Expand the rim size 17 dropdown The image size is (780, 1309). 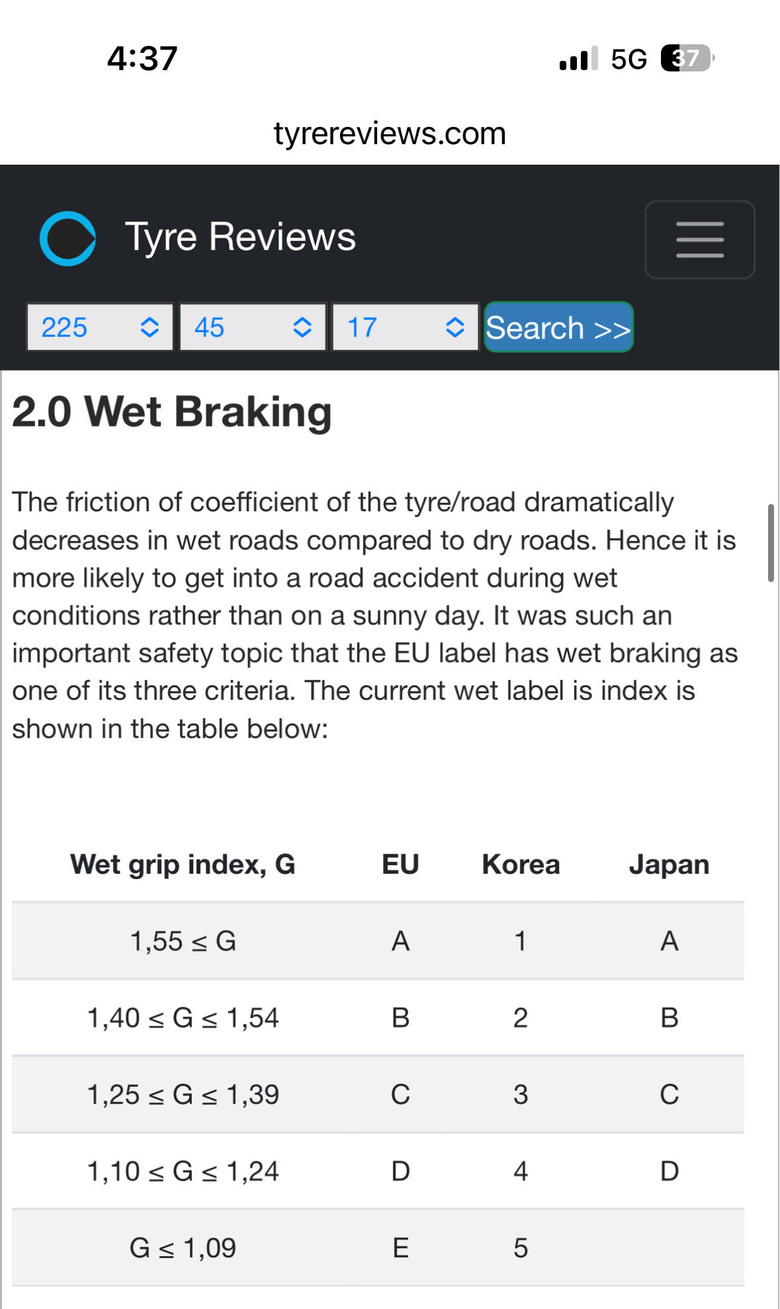coord(405,327)
